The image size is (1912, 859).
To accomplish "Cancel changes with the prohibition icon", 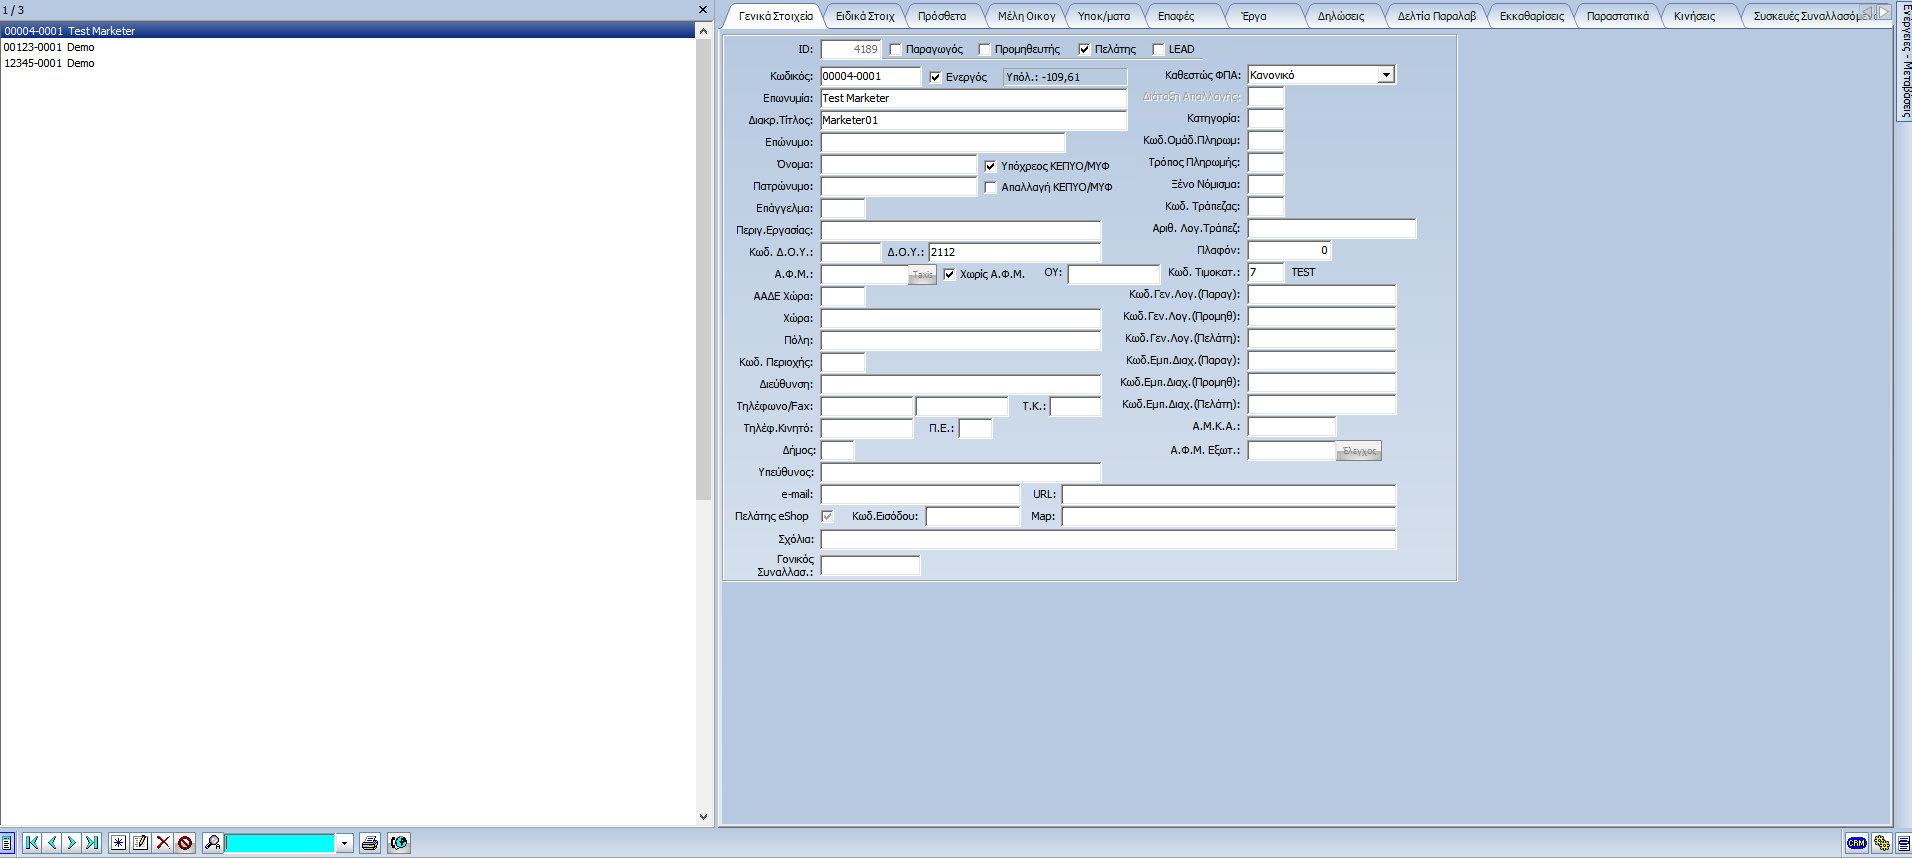I will [x=185, y=843].
